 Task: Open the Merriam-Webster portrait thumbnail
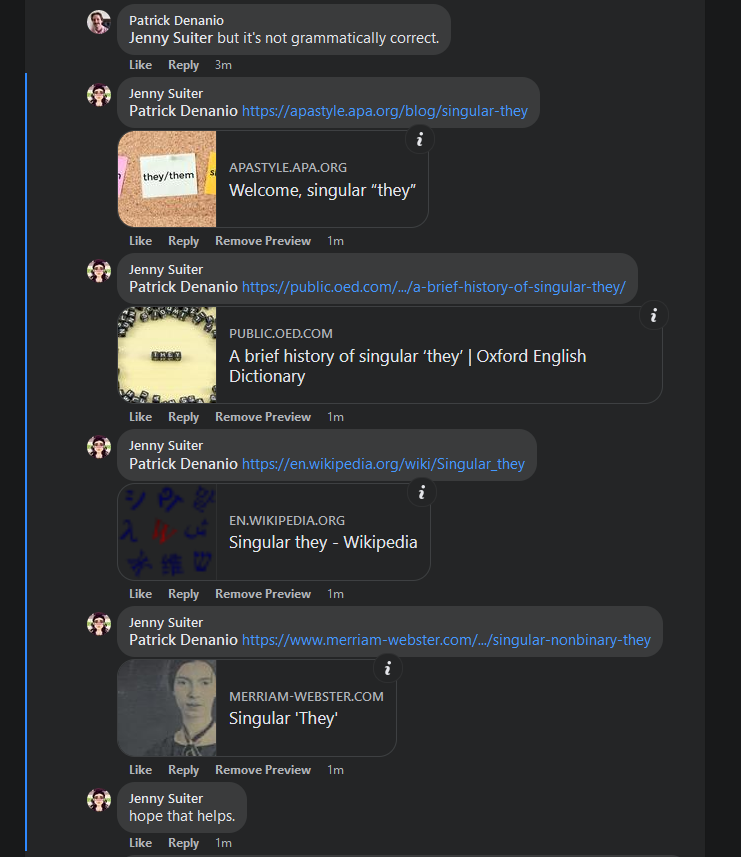(167, 708)
